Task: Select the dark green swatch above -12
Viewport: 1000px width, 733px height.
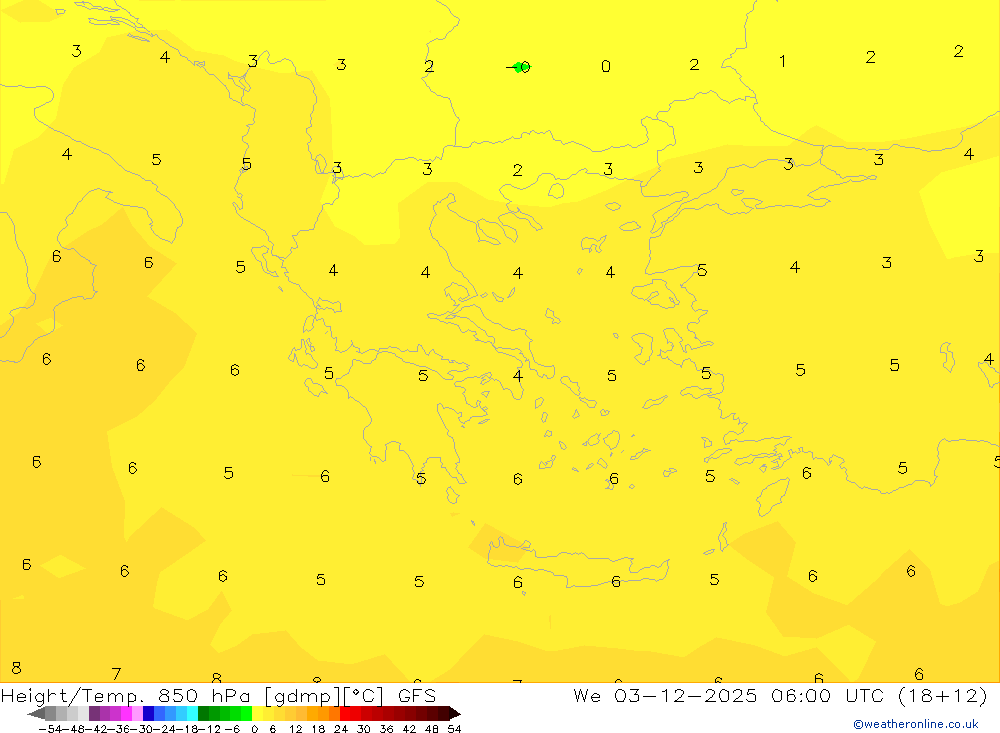Action: point(203,714)
